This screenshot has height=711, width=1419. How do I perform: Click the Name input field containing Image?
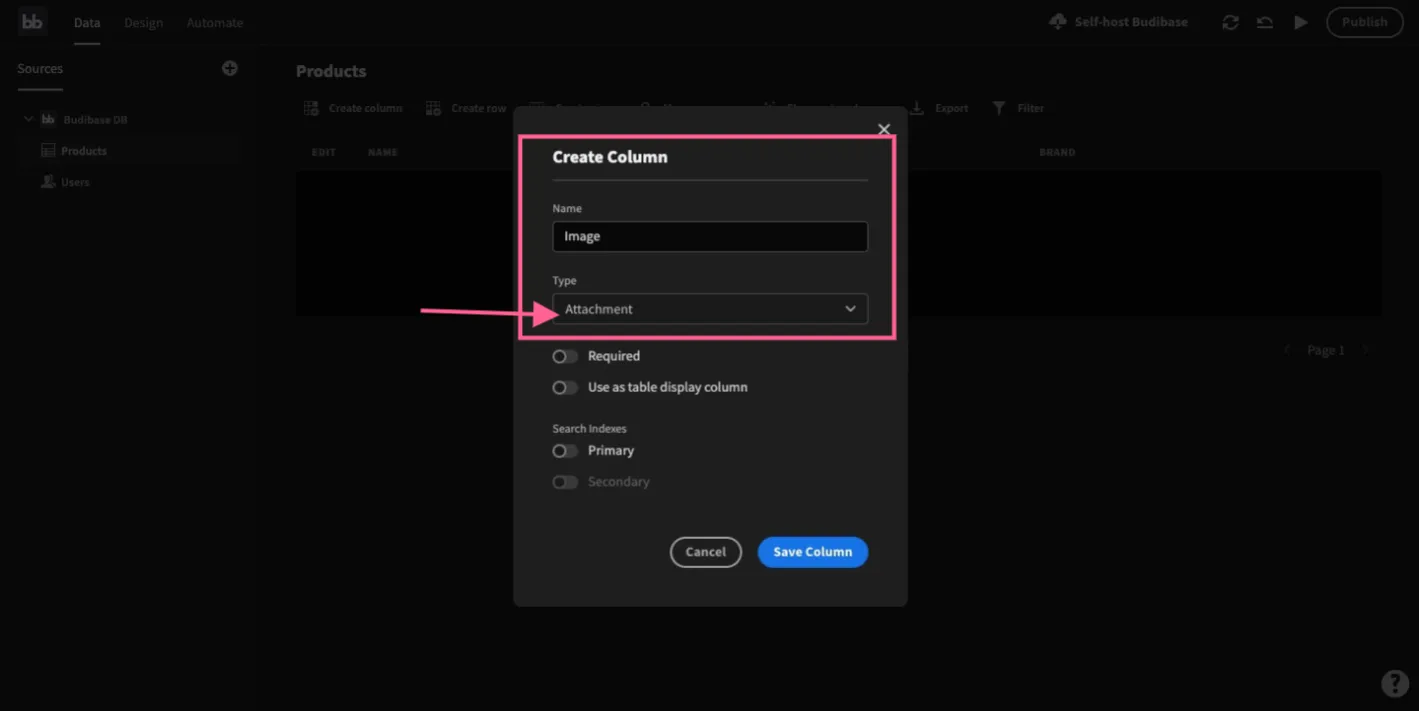pyautogui.click(x=710, y=236)
